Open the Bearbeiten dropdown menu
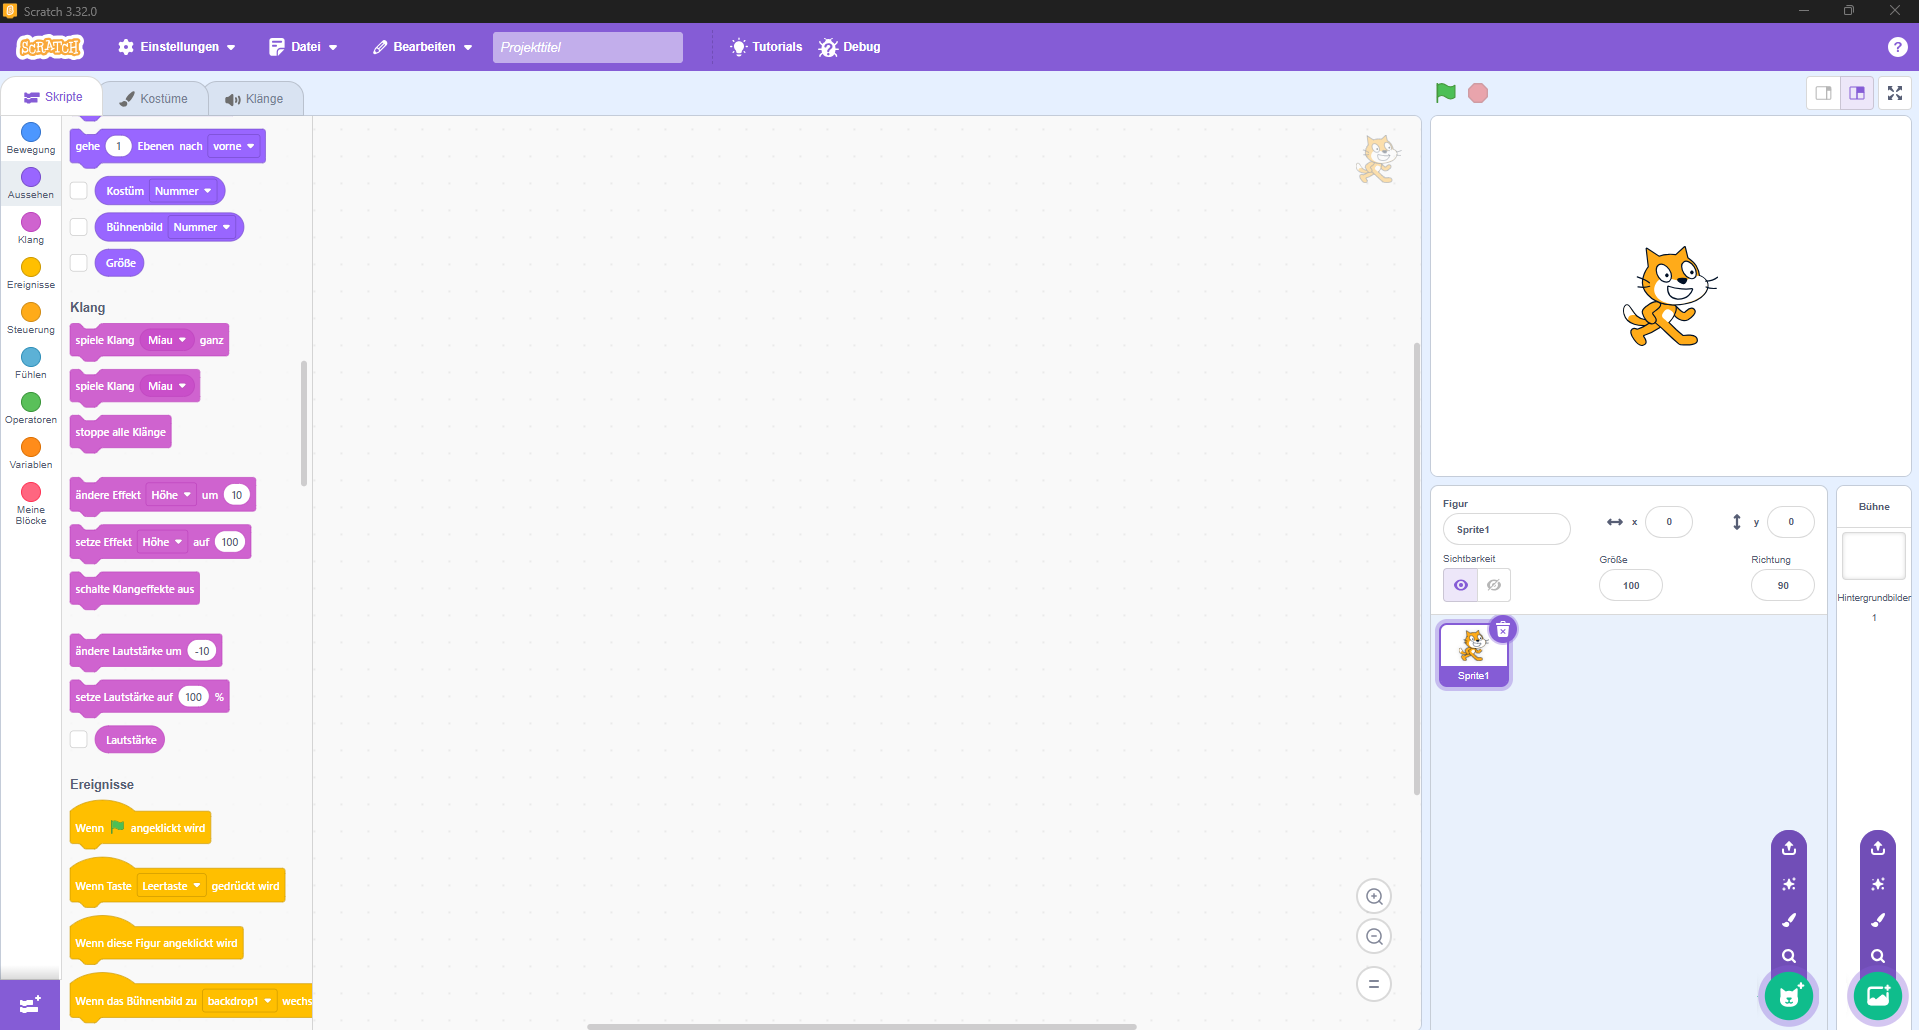Image resolution: width=1919 pixels, height=1030 pixels. [x=423, y=47]
